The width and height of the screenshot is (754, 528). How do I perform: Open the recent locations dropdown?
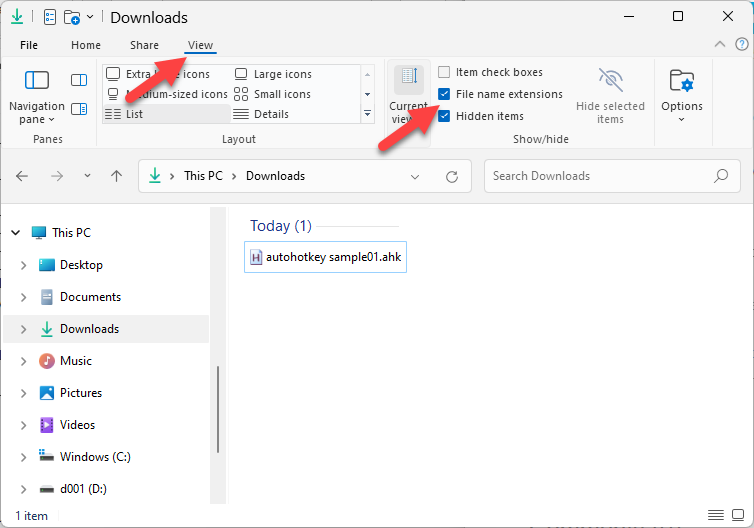[87, 176]
